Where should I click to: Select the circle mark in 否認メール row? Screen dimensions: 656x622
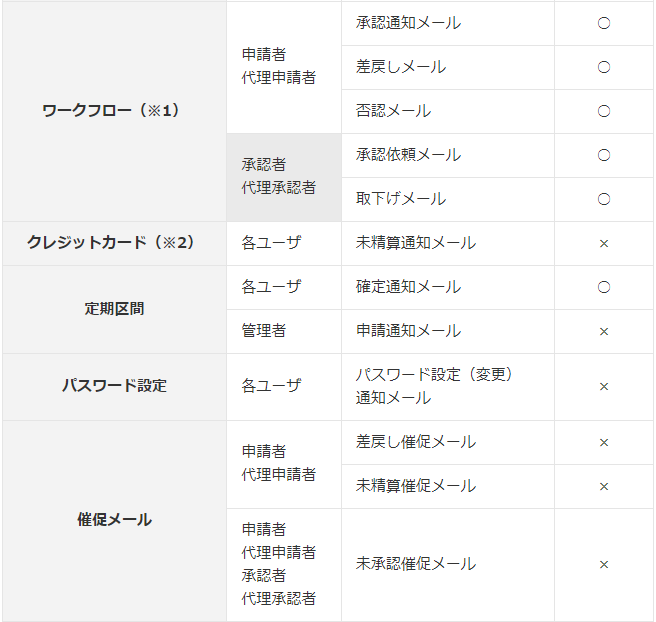(604, 111)
